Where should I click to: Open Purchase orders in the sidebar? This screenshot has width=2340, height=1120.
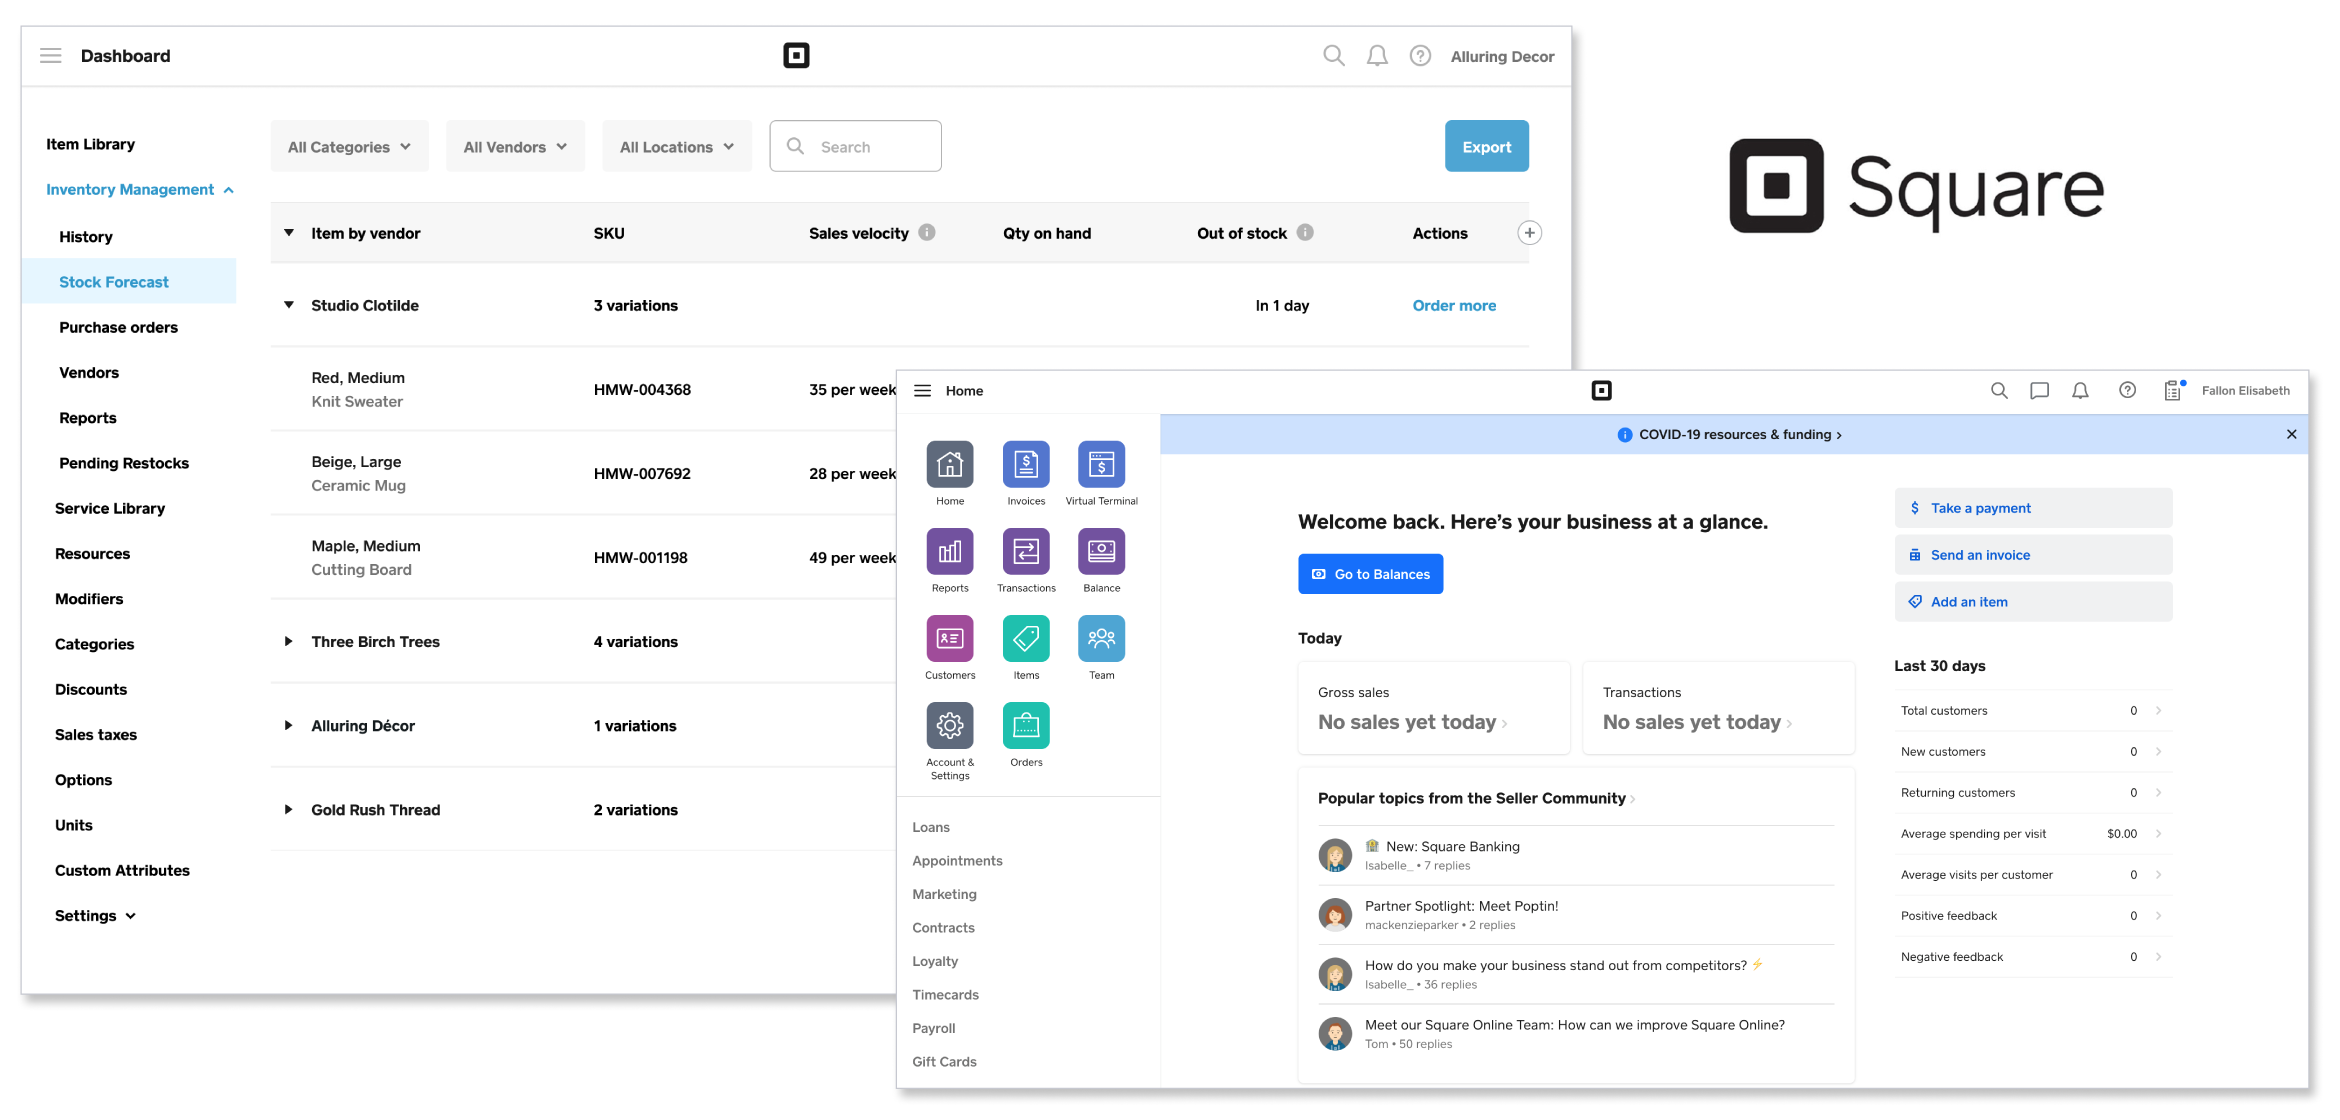click(118, 327)
